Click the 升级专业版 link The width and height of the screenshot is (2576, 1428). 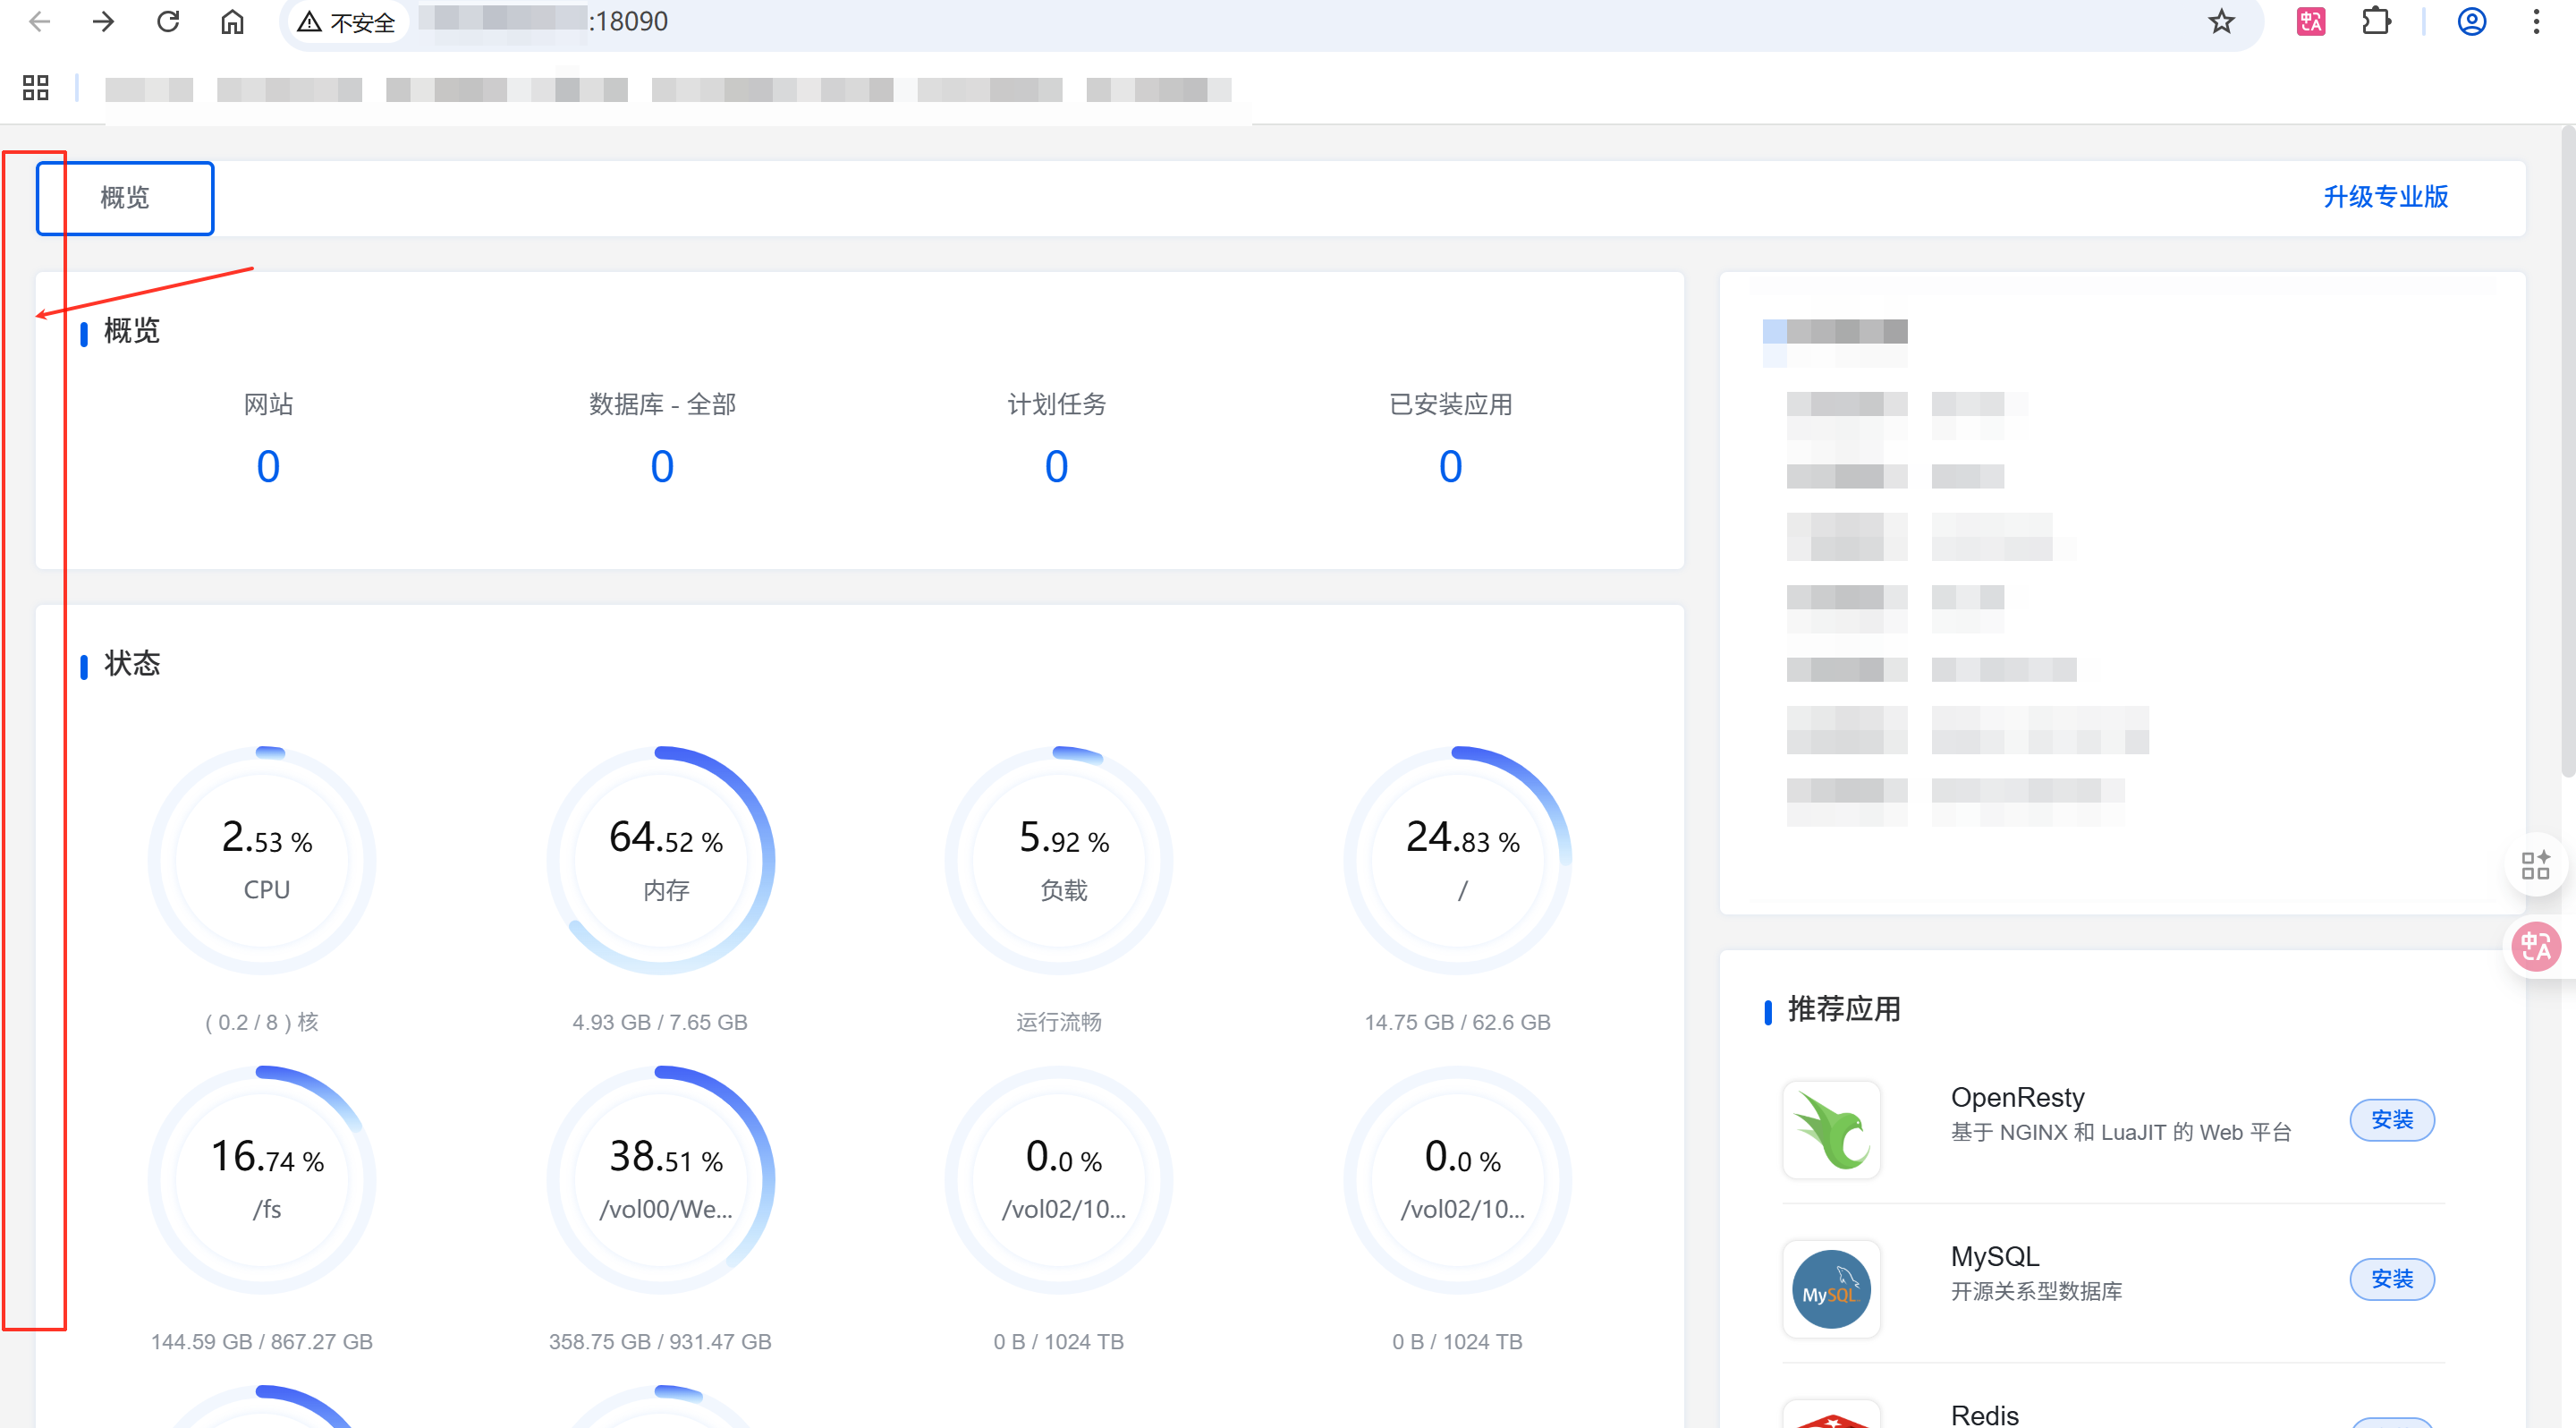[2385, 196]
